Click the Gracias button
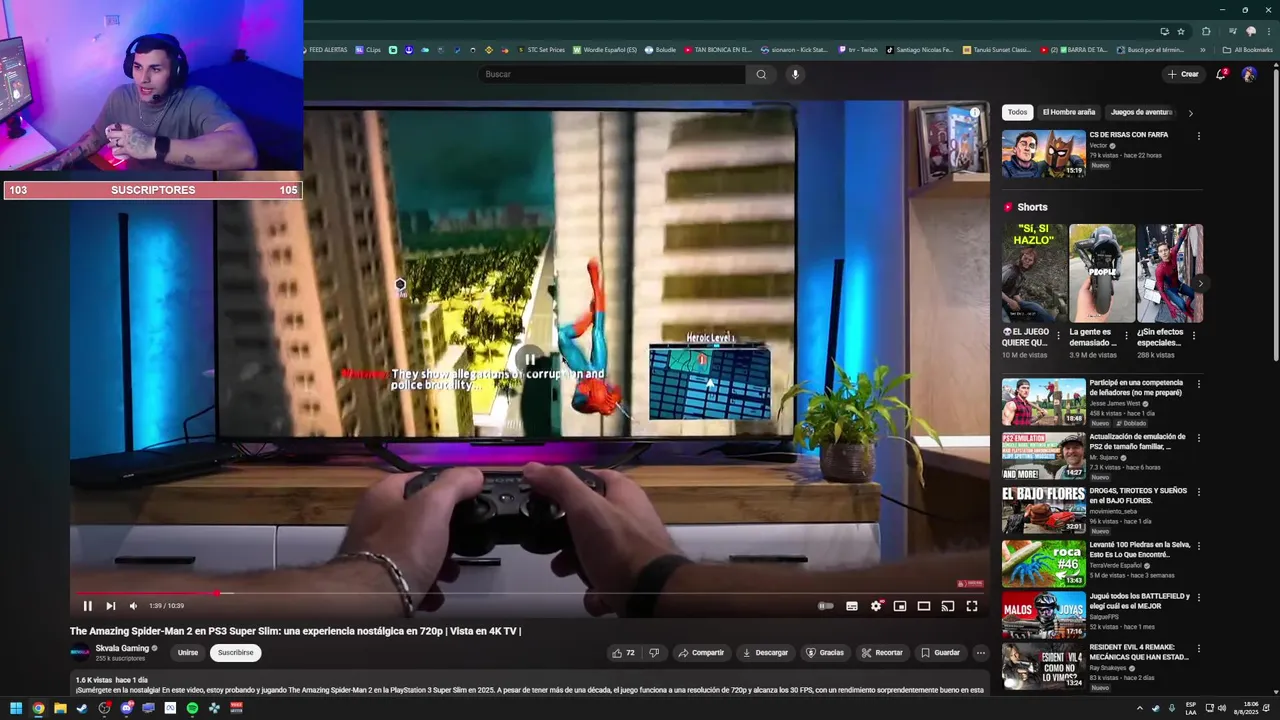 click(x=825, y=653)
